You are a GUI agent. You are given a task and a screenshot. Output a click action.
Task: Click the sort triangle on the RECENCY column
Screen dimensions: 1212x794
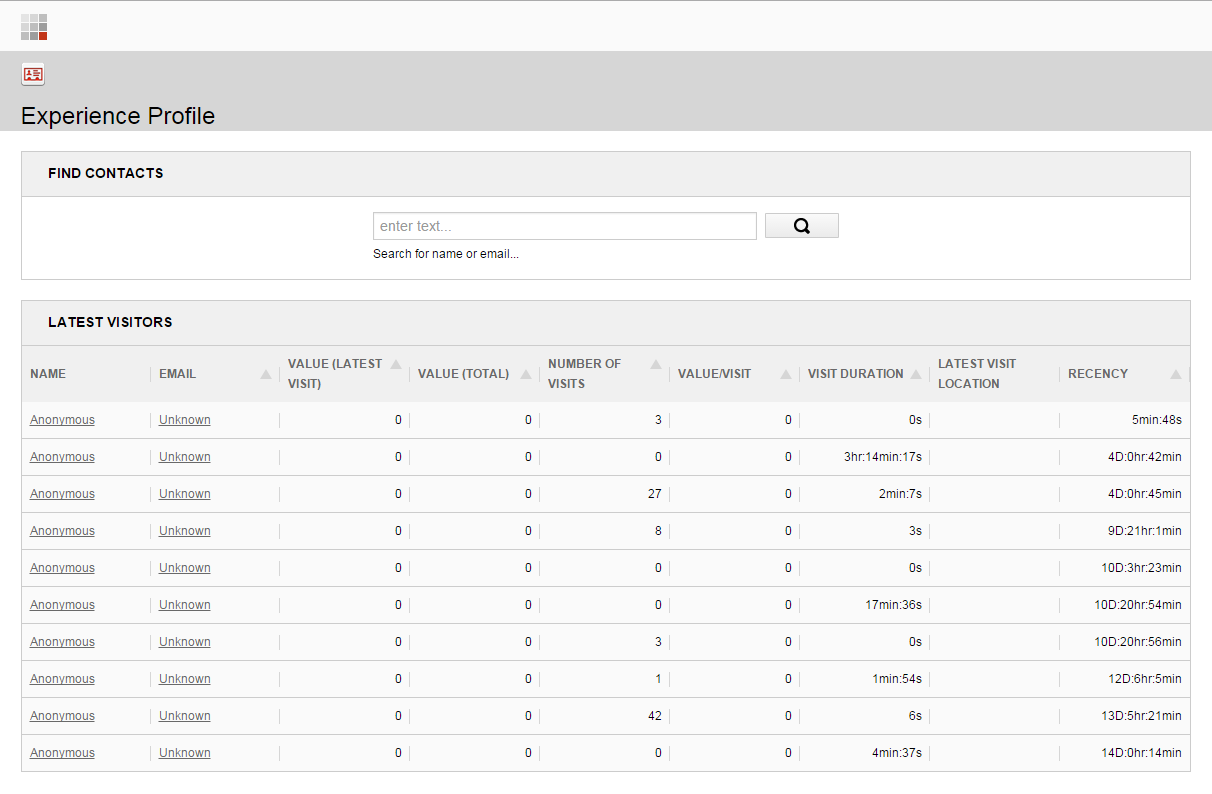1176,373
